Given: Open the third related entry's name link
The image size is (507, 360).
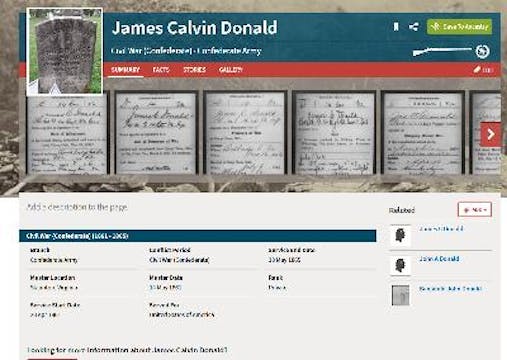Looking at the screenshot, I should tap(450, 289).
